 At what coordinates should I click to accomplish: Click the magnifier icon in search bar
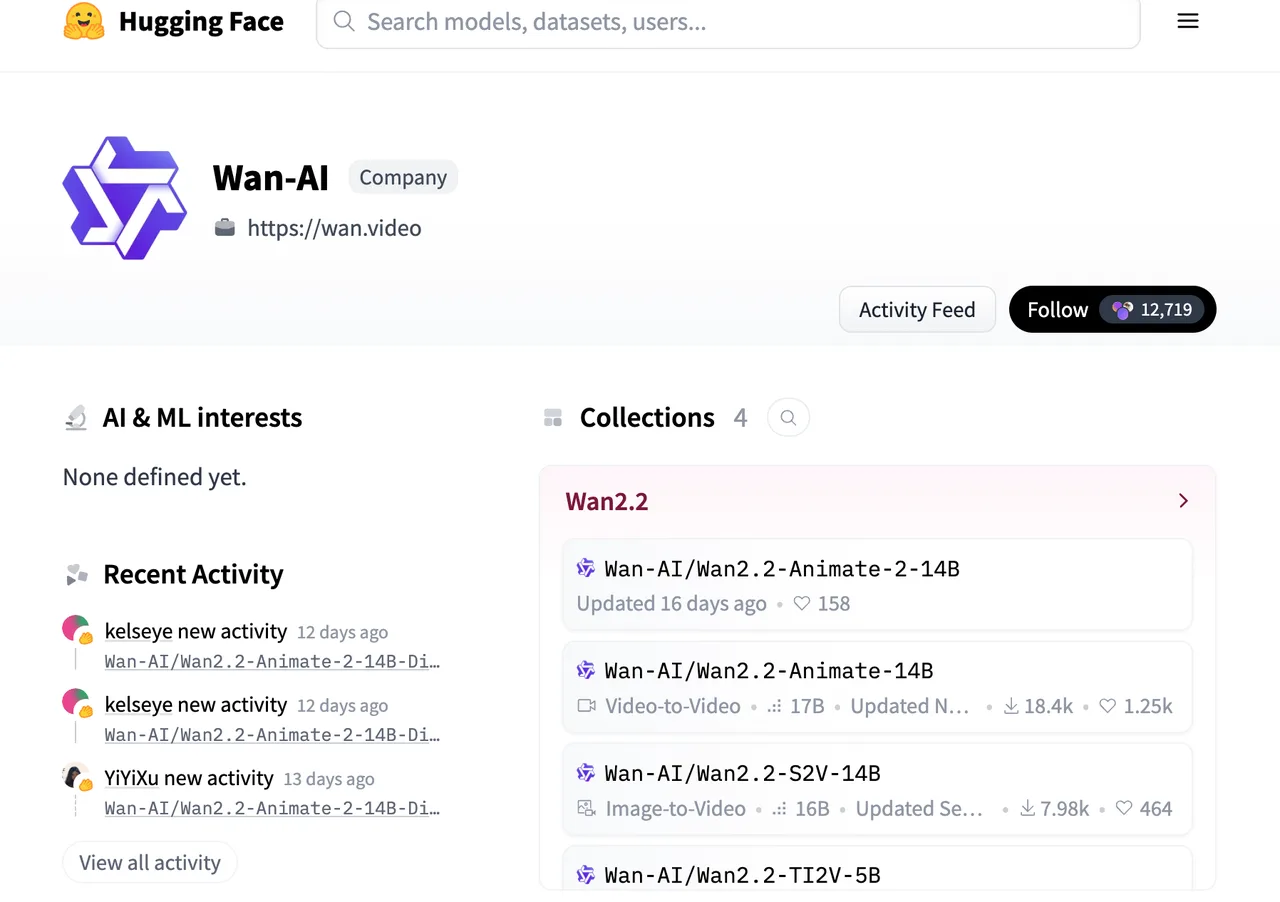click(344, 21)
